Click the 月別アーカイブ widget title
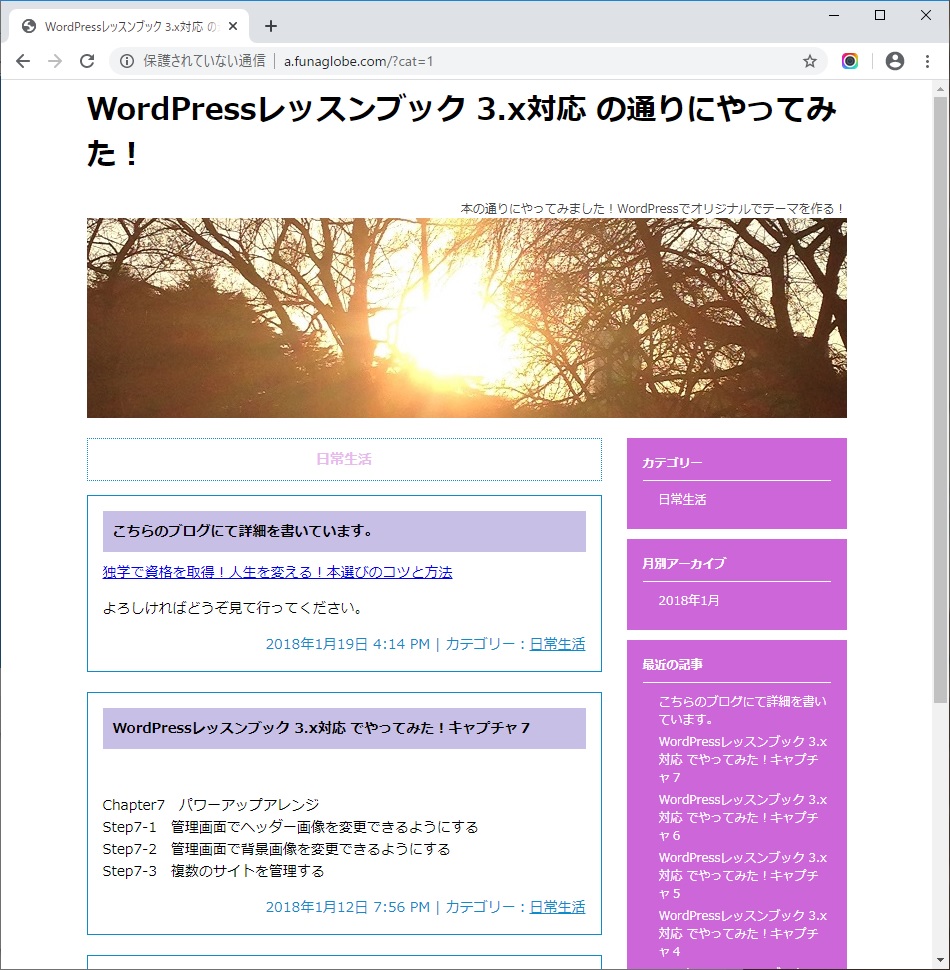950x970 pixels. click(x=684, y=564)
